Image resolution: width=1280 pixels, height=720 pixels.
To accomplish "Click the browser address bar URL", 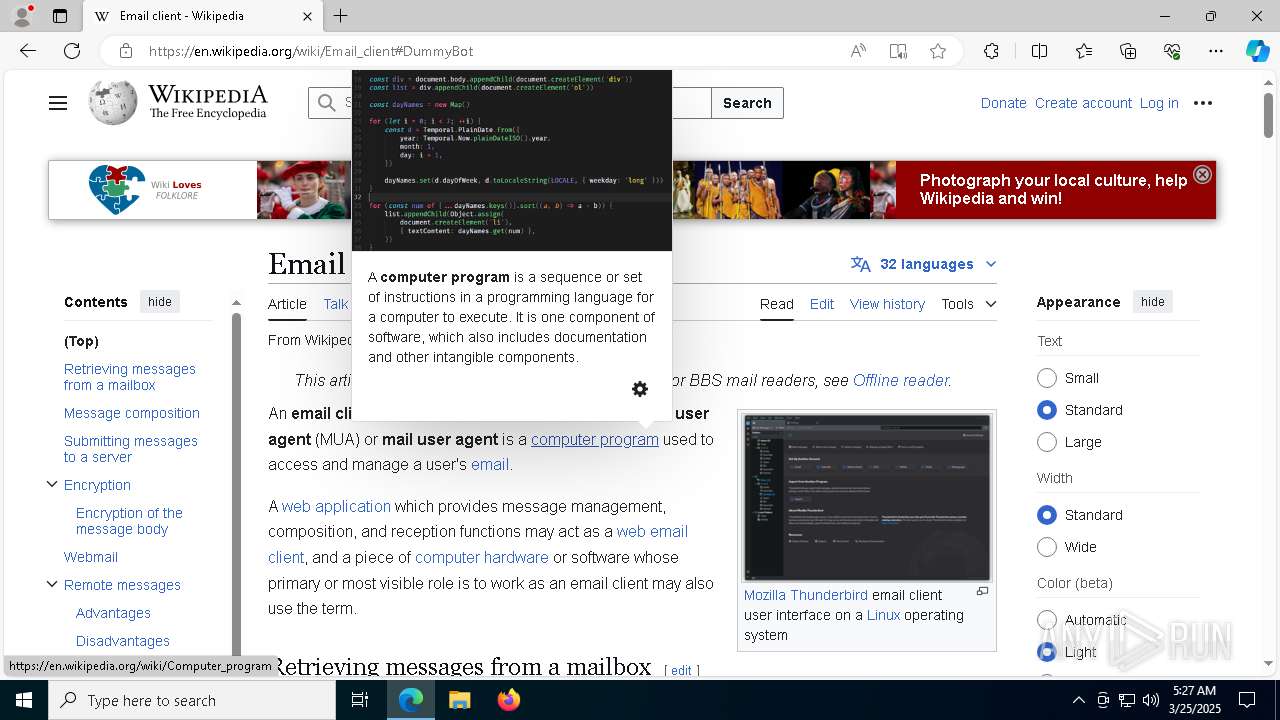I will tap(311, 51).
